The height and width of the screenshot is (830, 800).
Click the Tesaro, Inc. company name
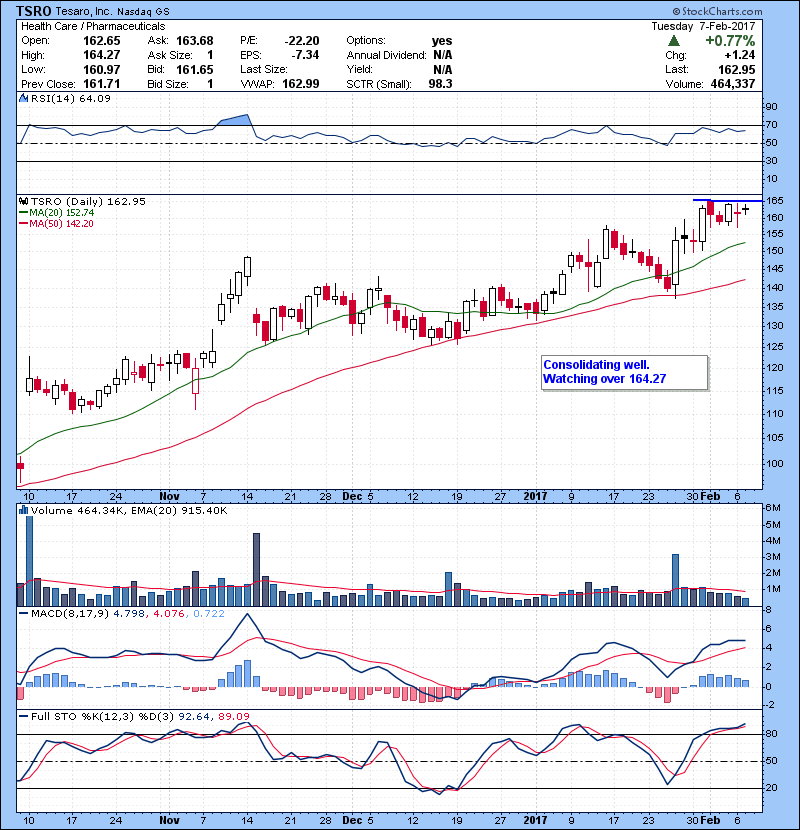(84, 11)
